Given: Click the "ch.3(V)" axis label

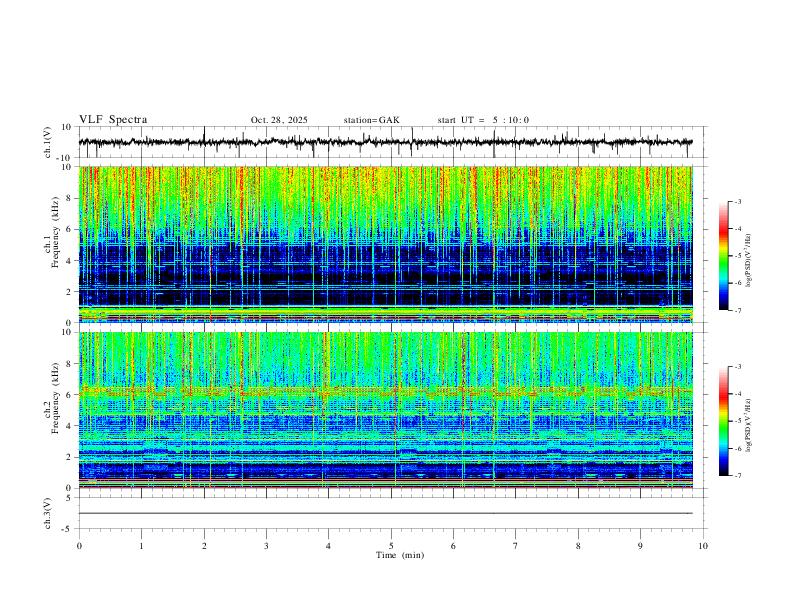Looking at the screenshot, I should tap(47, 513).
